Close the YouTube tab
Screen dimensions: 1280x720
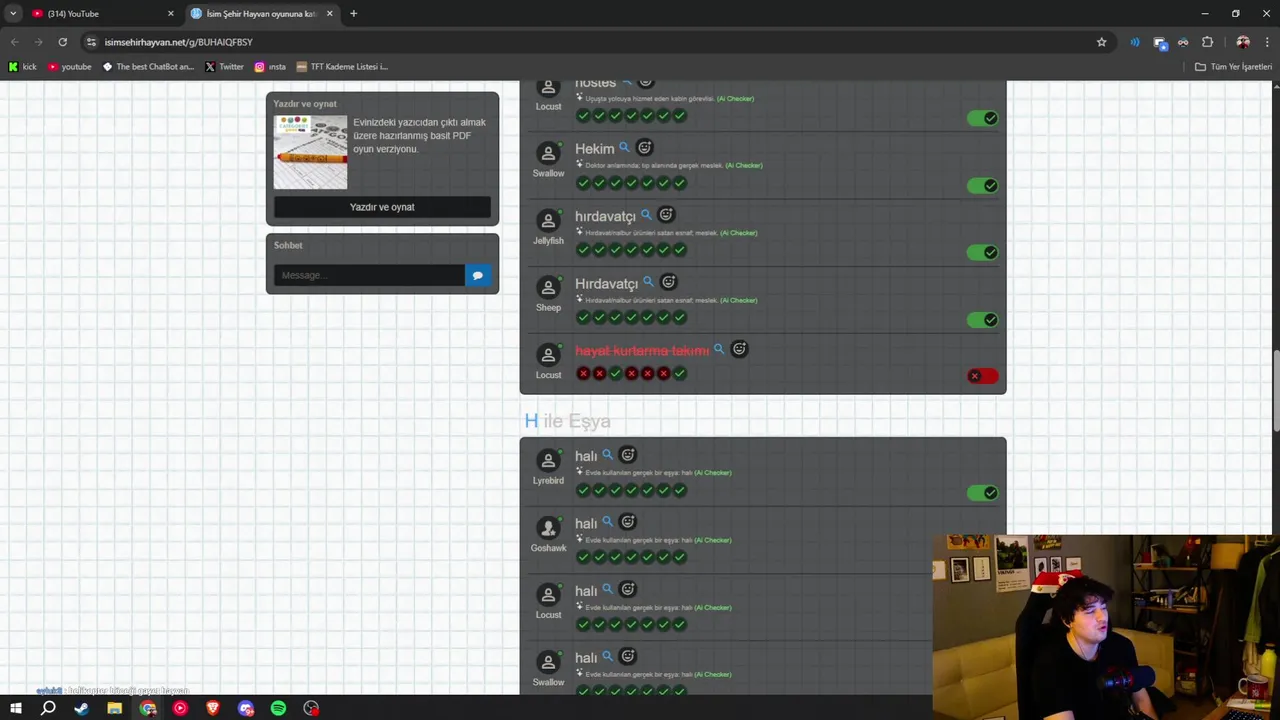click(170, 14)
